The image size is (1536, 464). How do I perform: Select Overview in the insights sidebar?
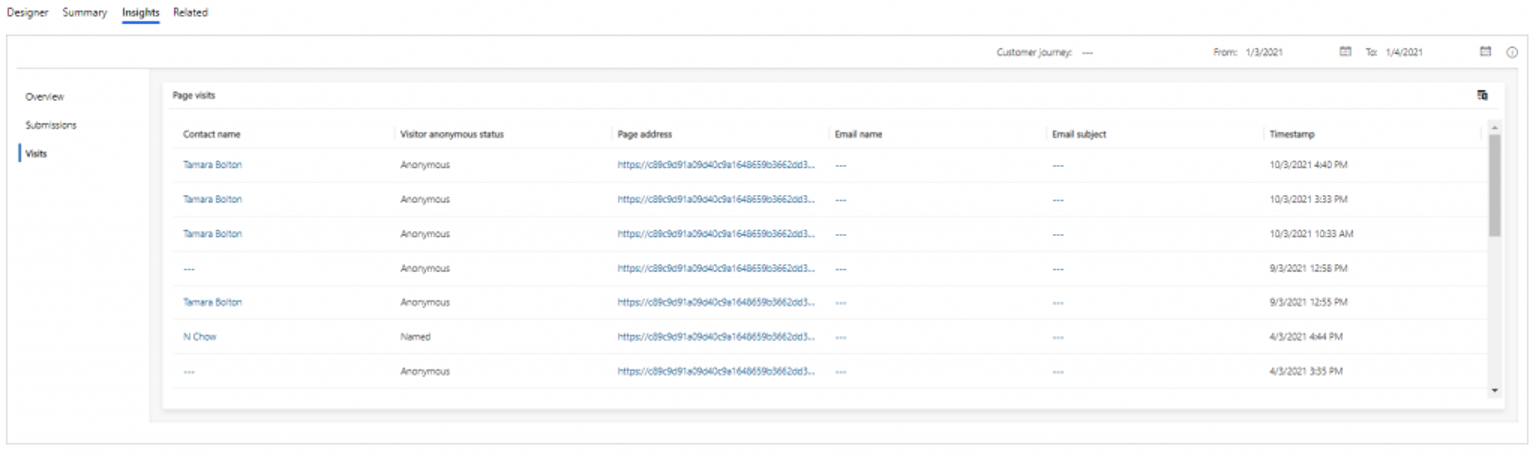[45, 97]
